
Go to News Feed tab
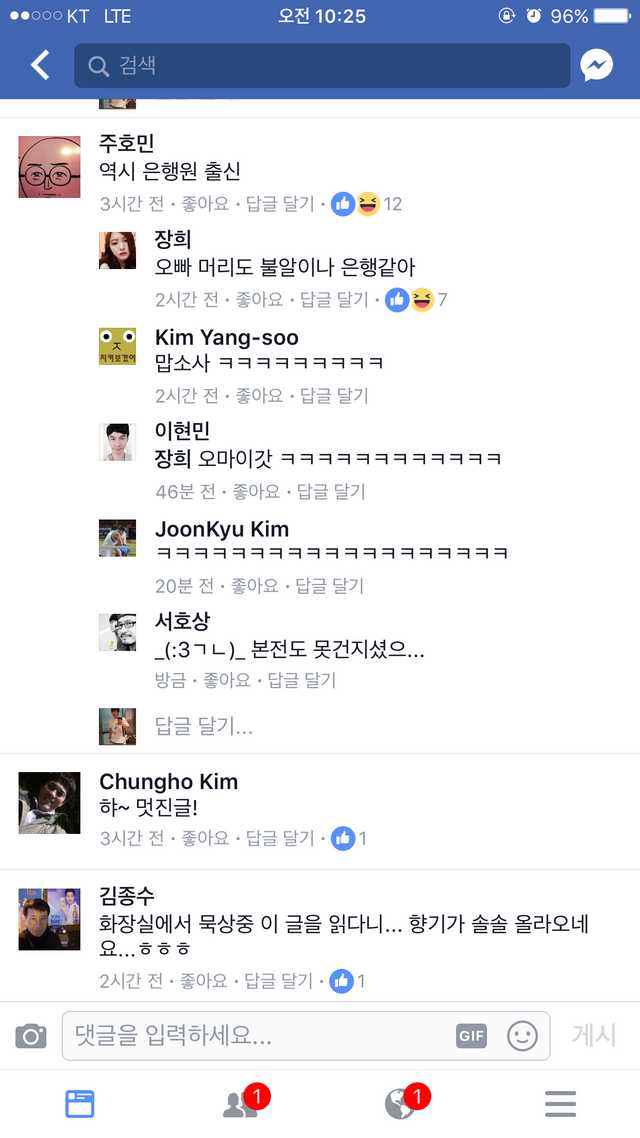[80, 1103]
